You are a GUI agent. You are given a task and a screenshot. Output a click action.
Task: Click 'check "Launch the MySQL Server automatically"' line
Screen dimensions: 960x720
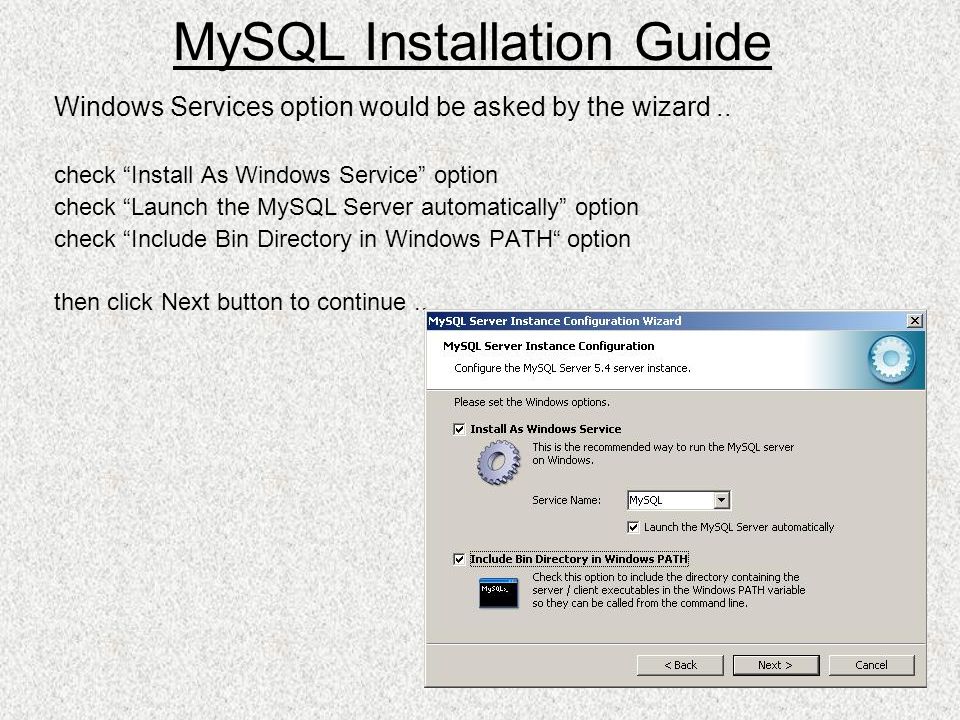(346, 207)
